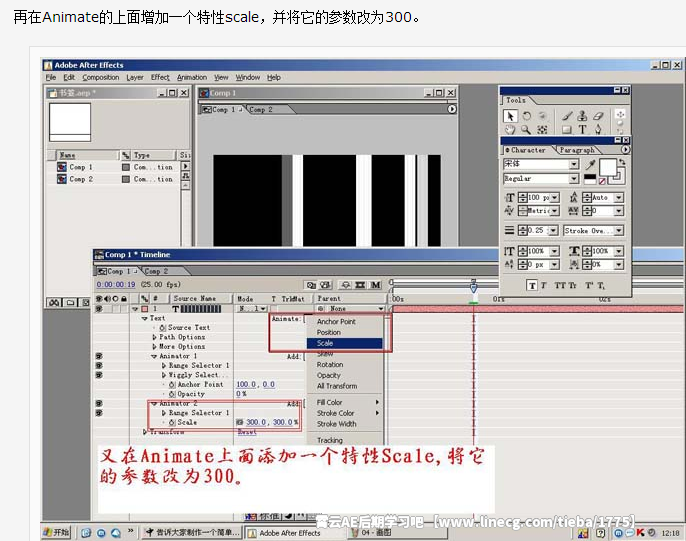Open the Stroke Over dropdown

[594, 230]
